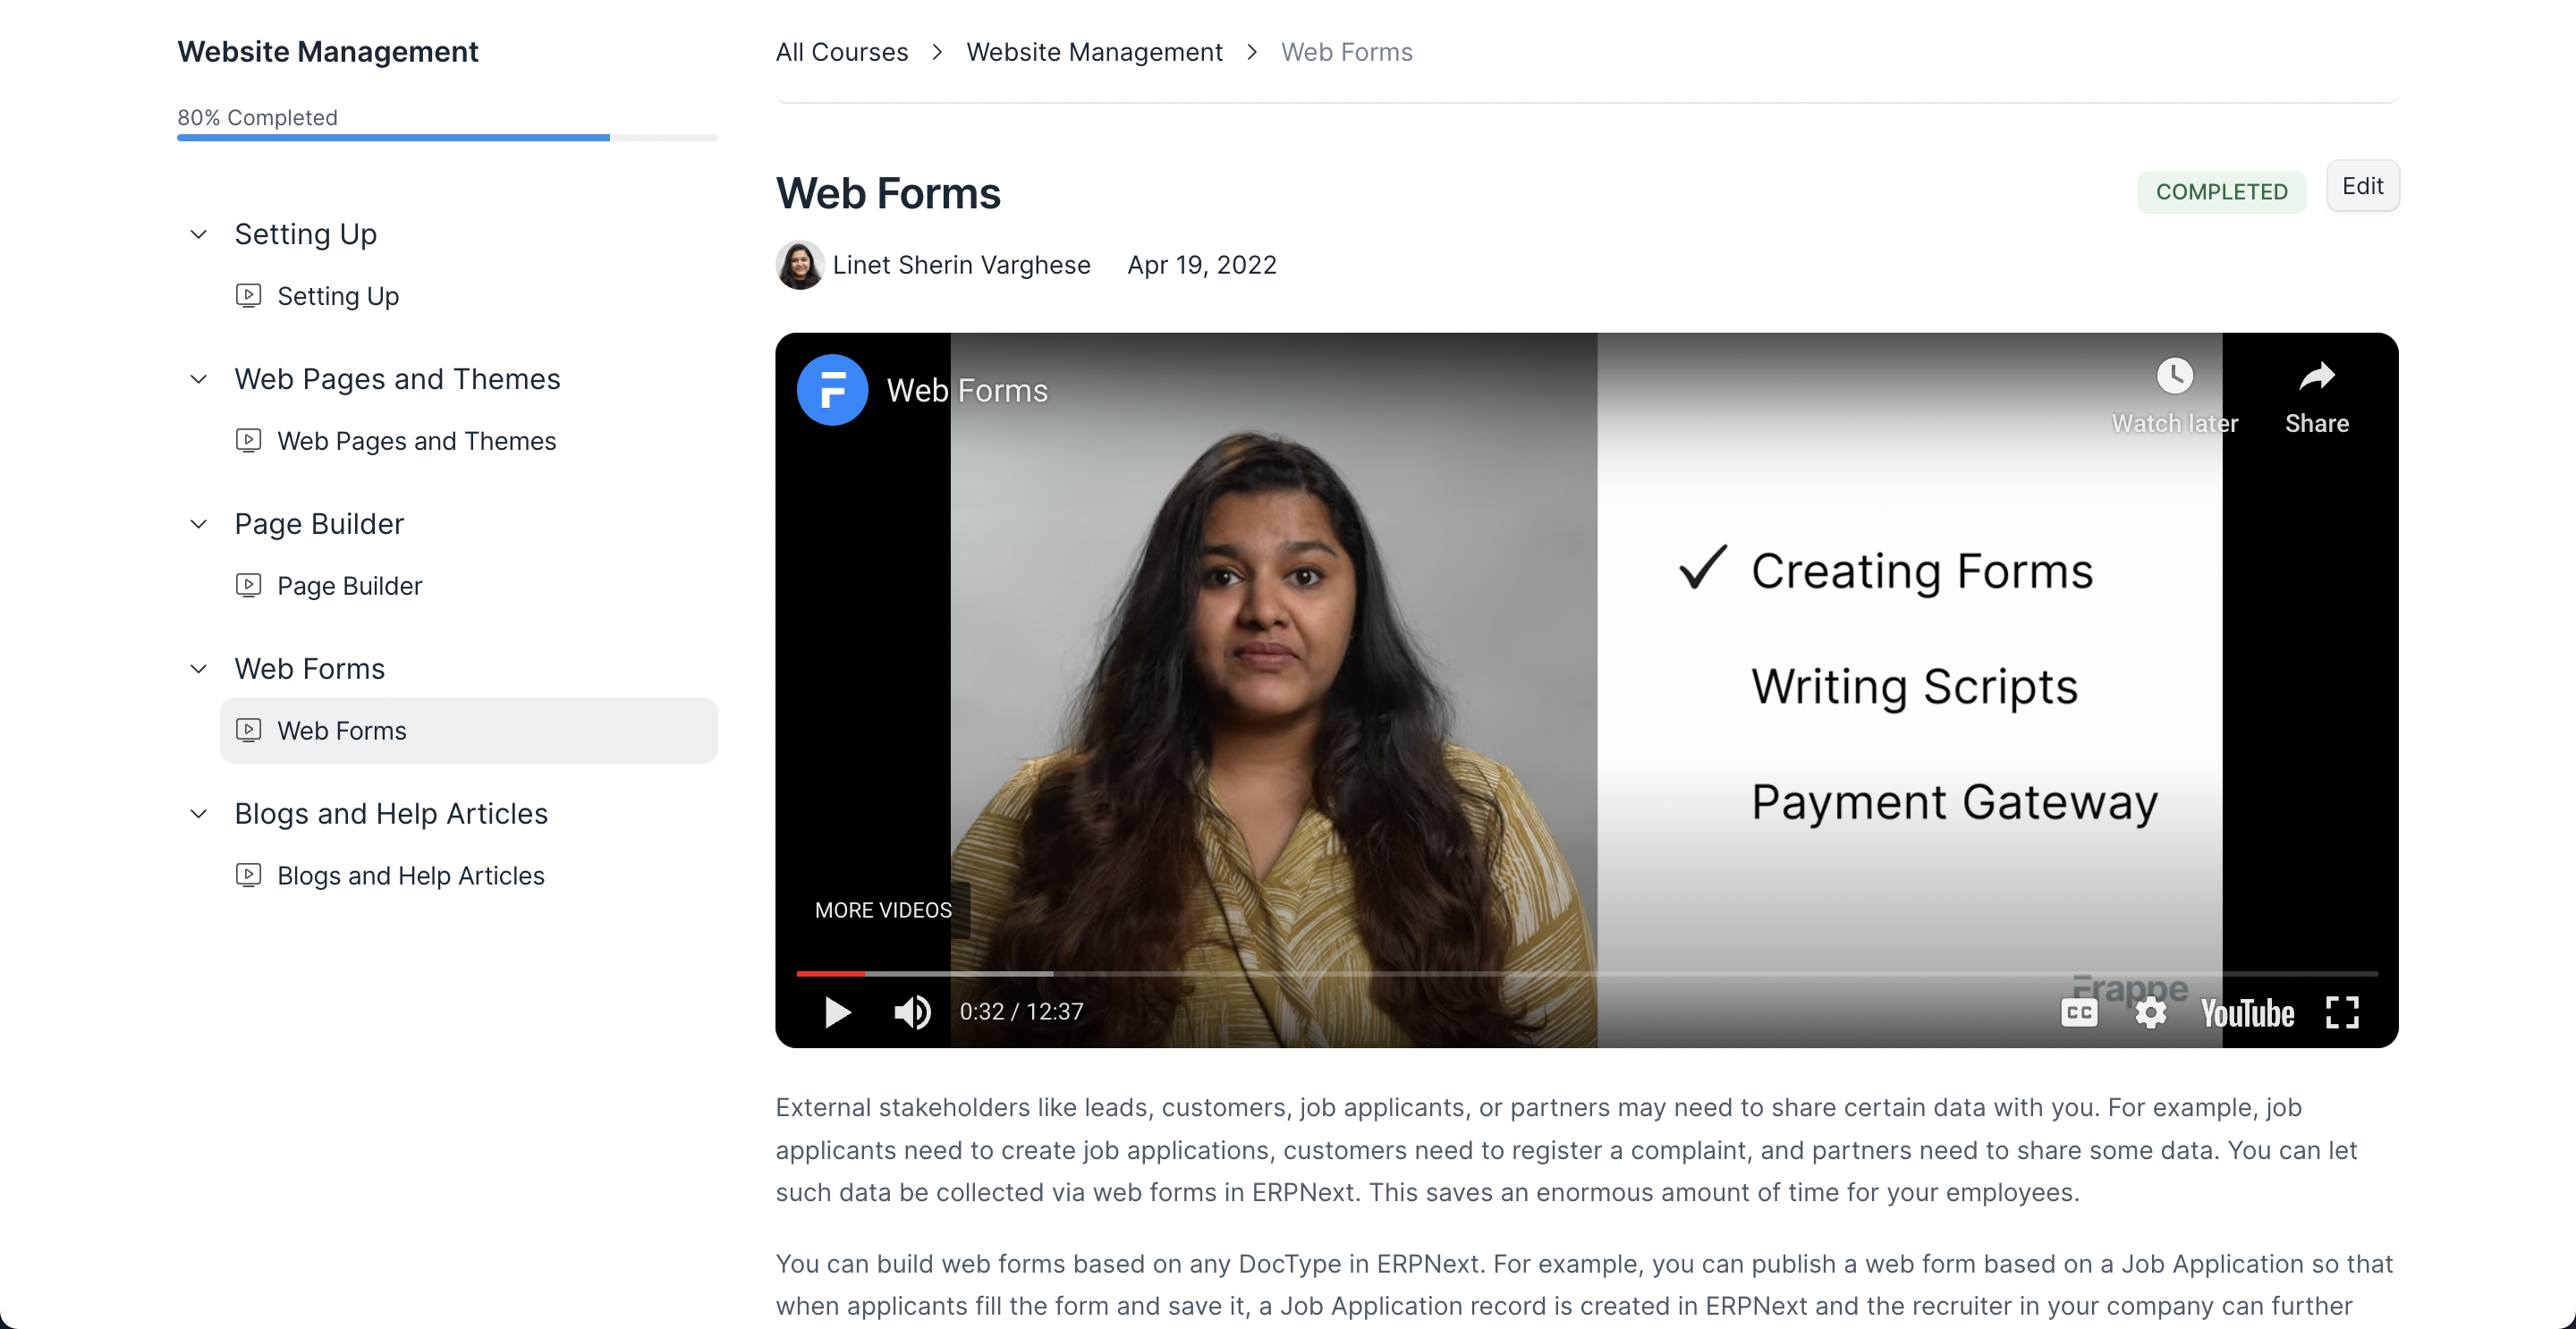Play the Web Forms video
This screenshot has width=2576, height=1329.
click(837, 1012)
